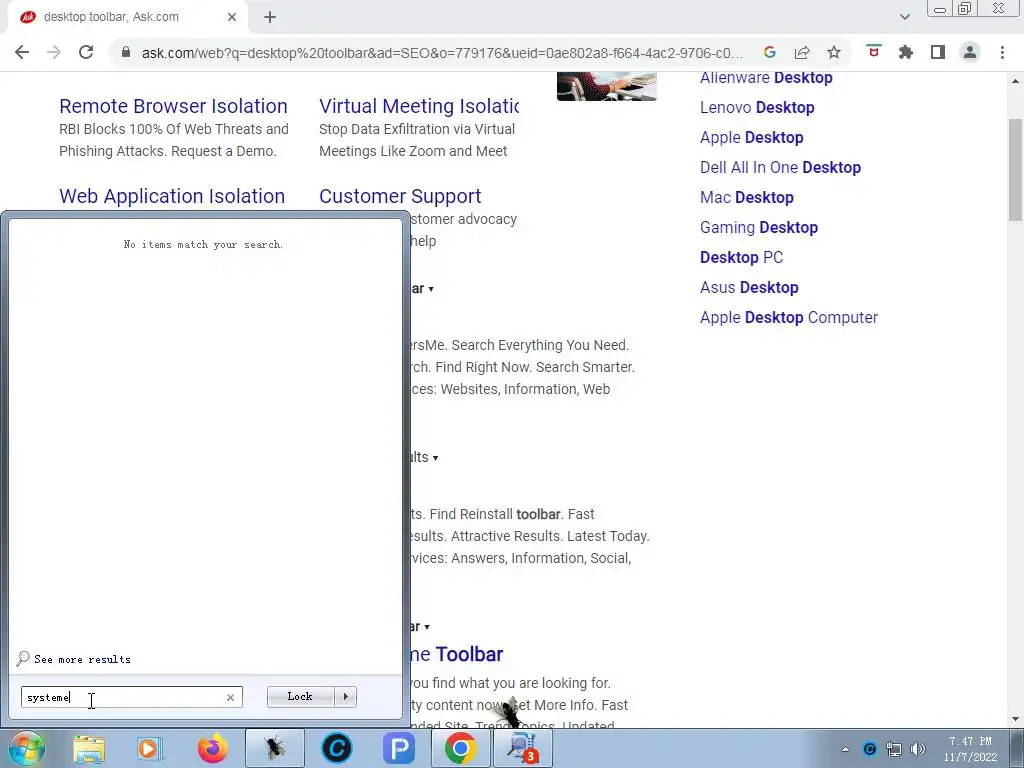Viewport: 1024px width, 768px height.
Task: Click the scrollbar up arrow
Action: point(1015,81)
